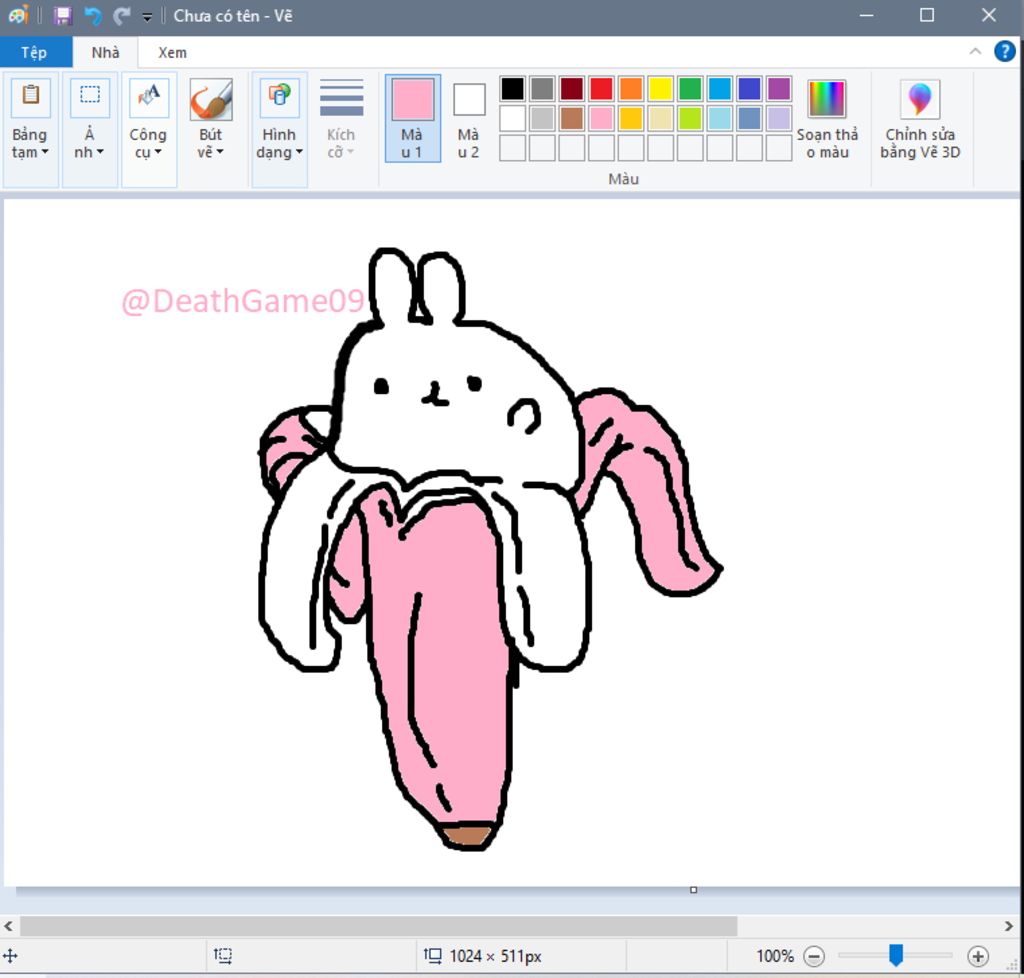The image size is (1024, 978).
Task: Click the scroll left arrow
Action: click(x=8, y=926)
